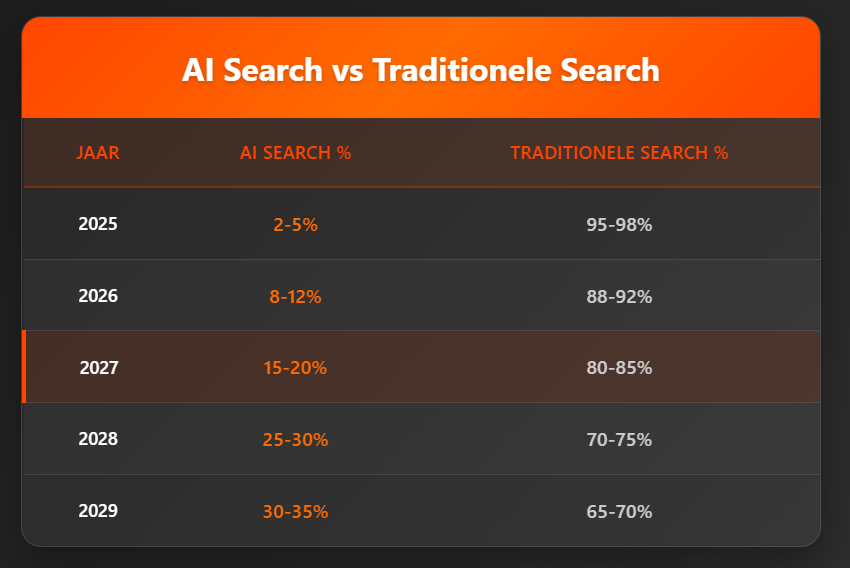Click the AI SEARCH % column header
This screenshot has width=850, height=568.
295,153
